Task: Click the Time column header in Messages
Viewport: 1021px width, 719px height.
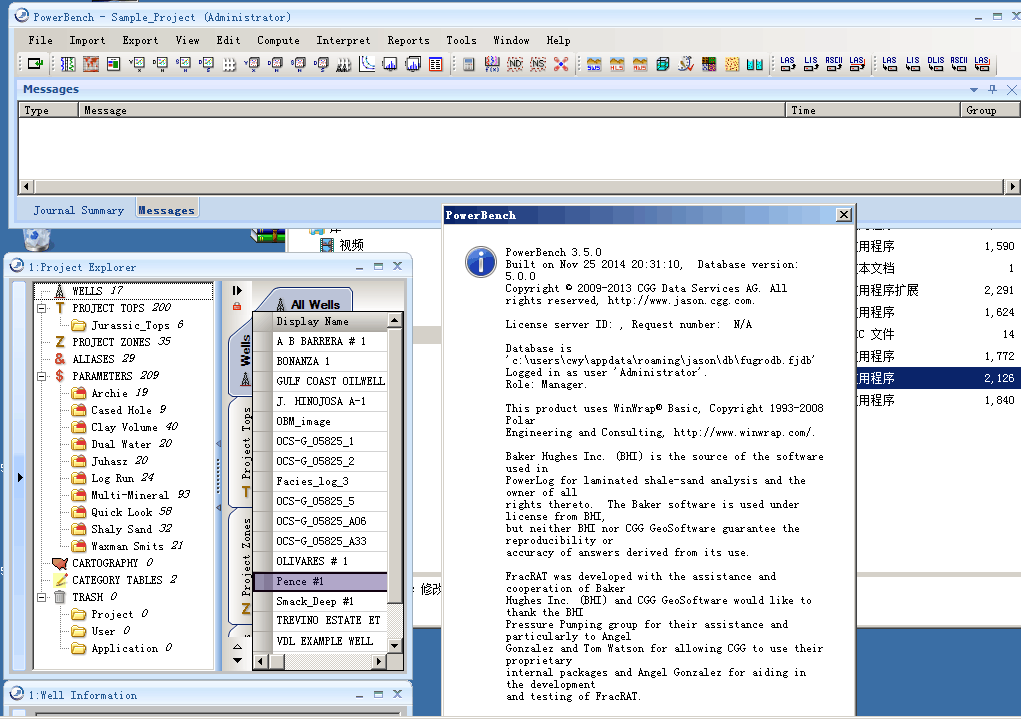Action: click(x=873, y=110)
